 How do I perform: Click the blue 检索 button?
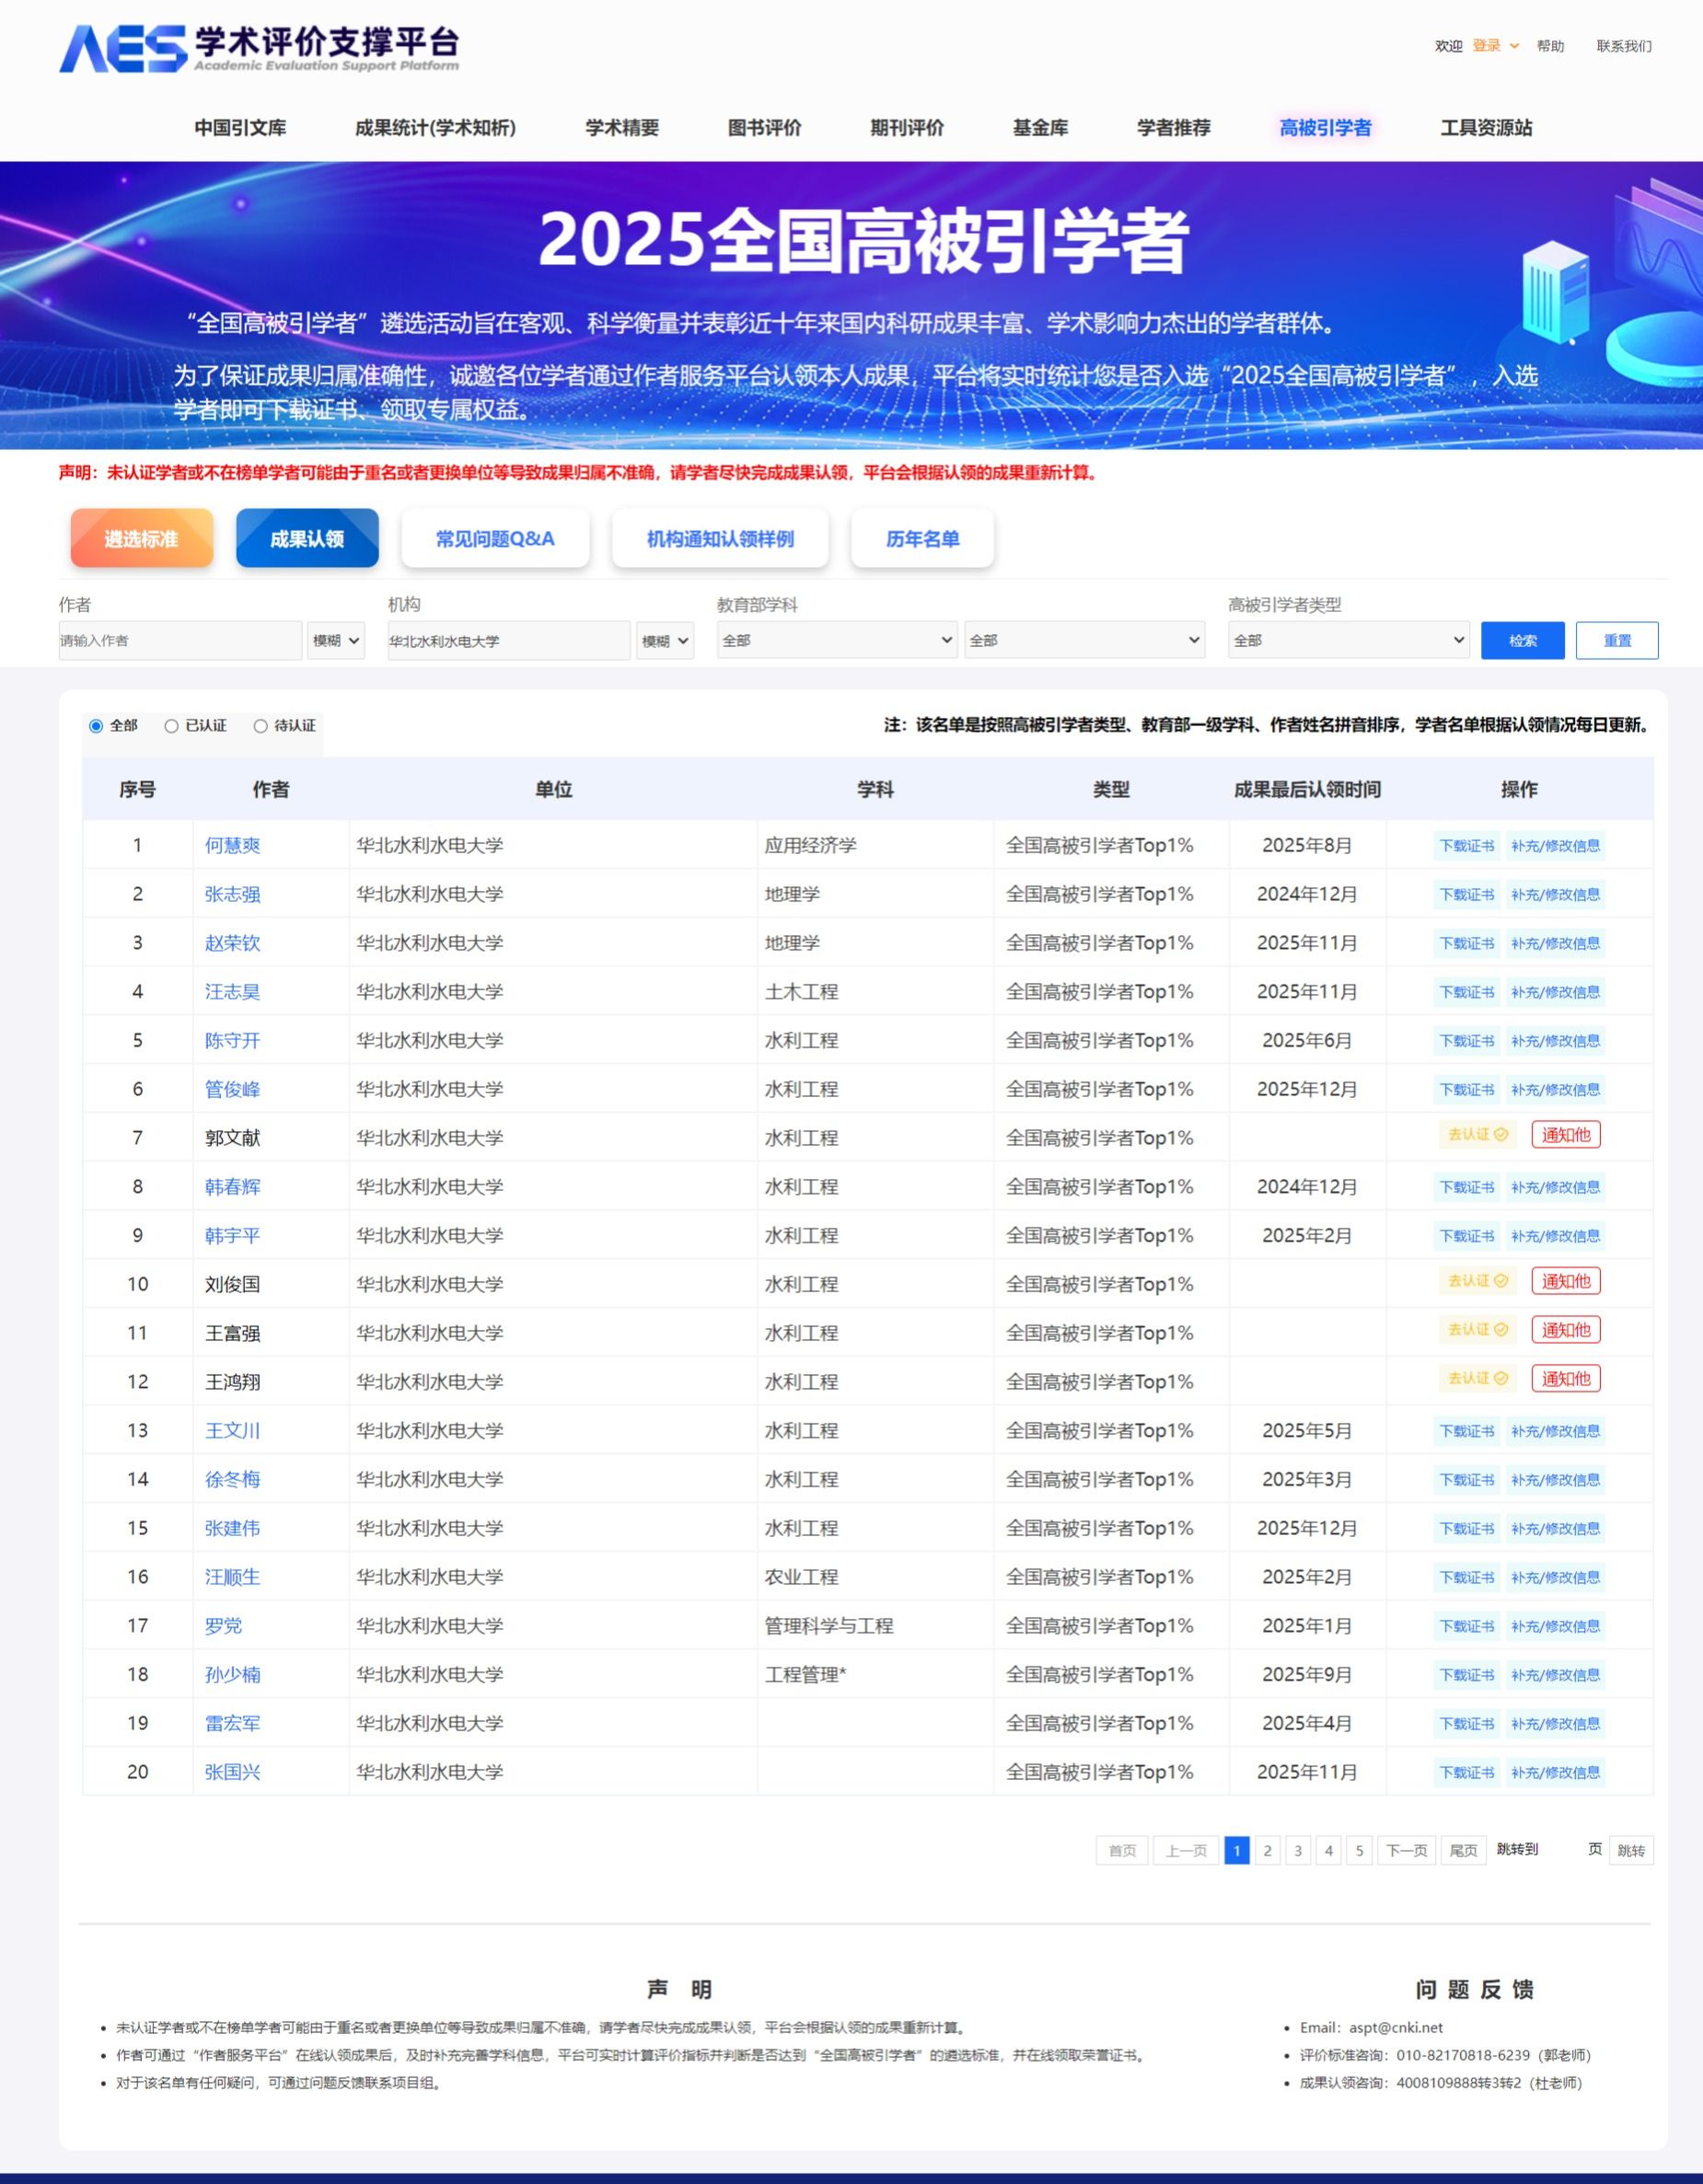point(1521,640)
